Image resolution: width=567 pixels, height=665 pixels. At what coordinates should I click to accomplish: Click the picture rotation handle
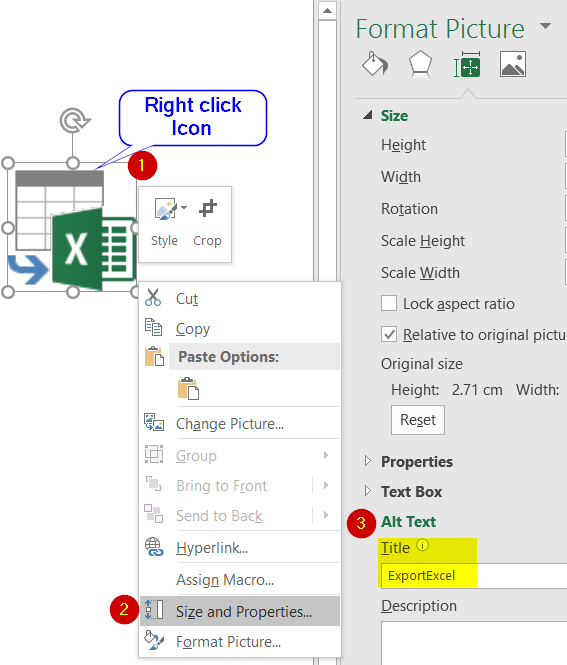(x=74, y=120)
